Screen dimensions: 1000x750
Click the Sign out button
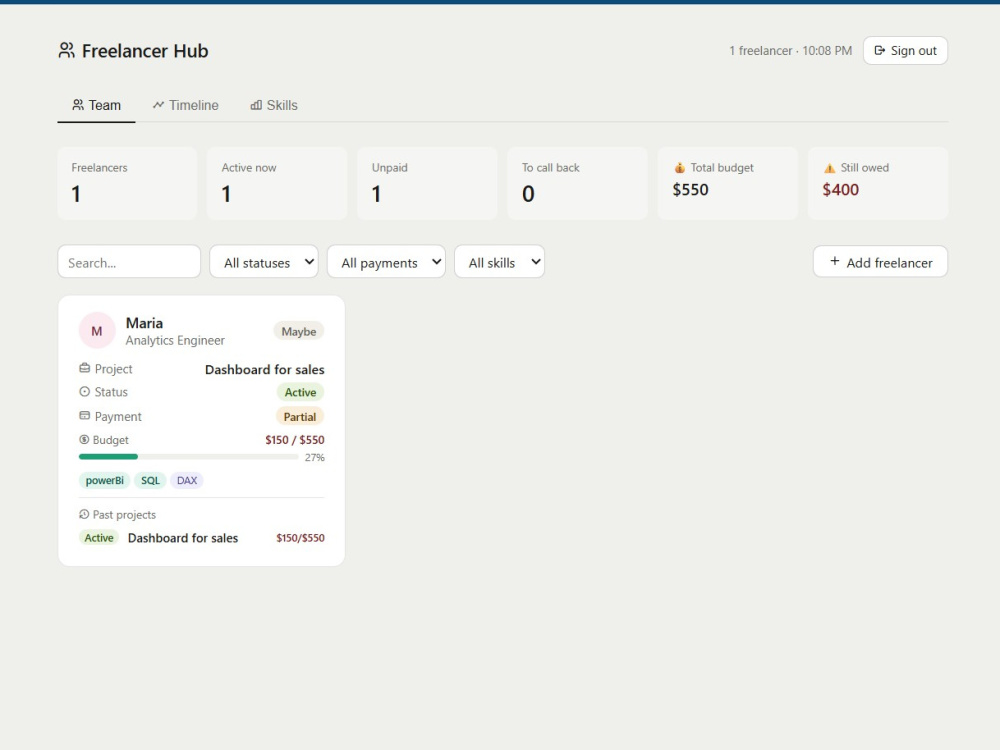coord(905,50)
